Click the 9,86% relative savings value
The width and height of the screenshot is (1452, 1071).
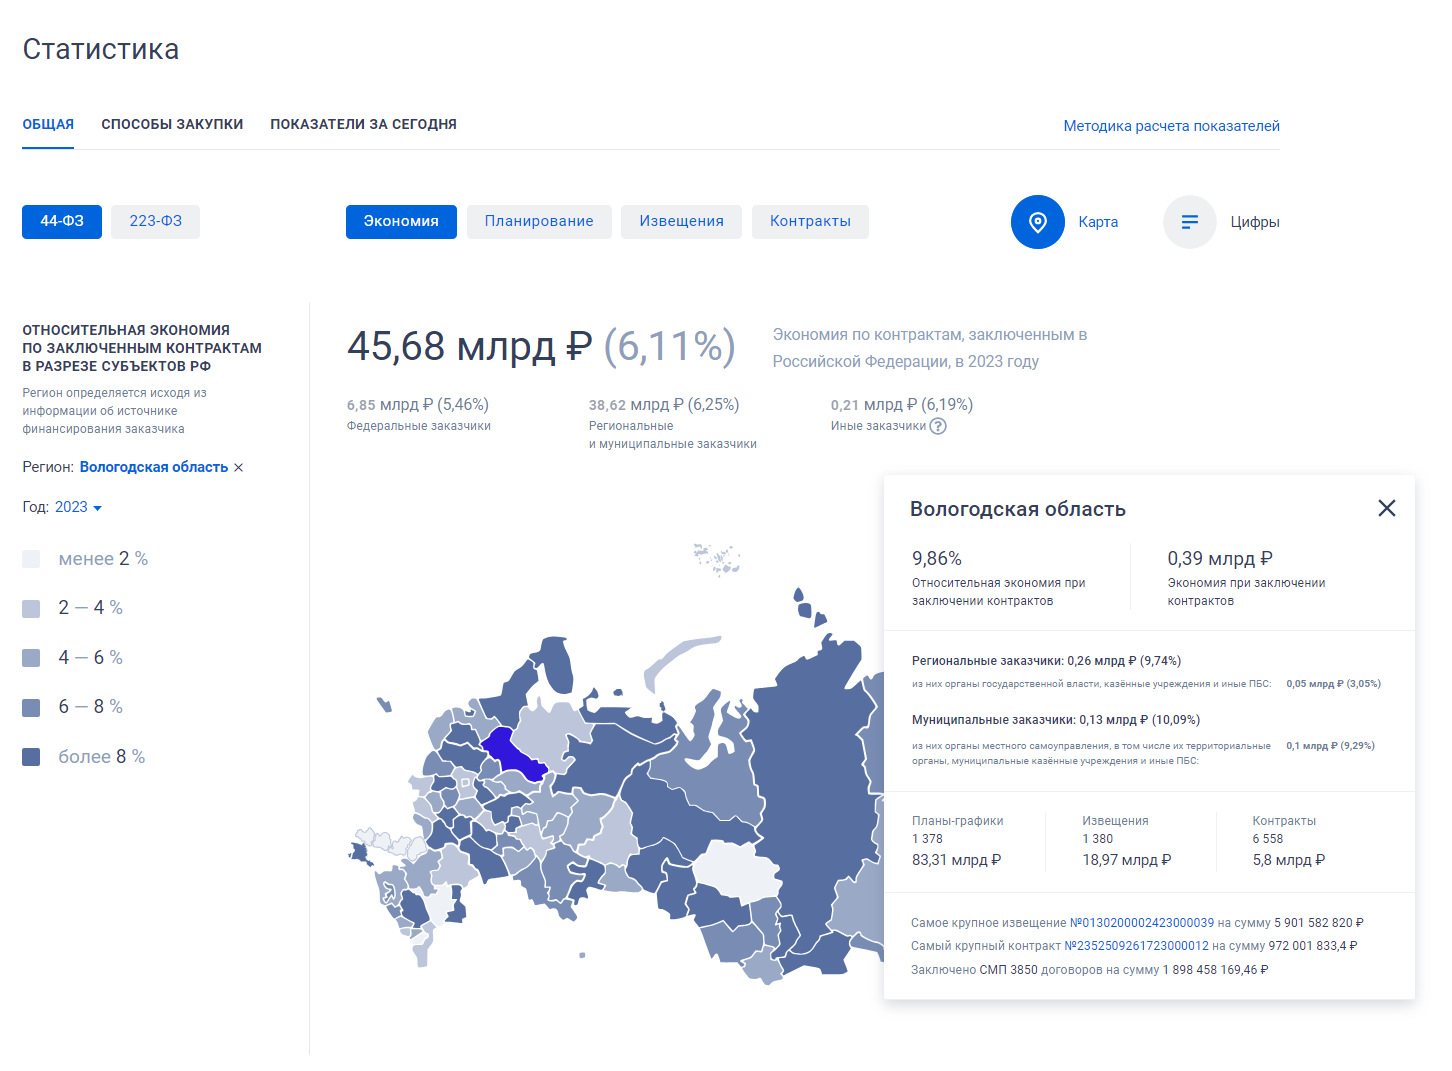(937, 558)
